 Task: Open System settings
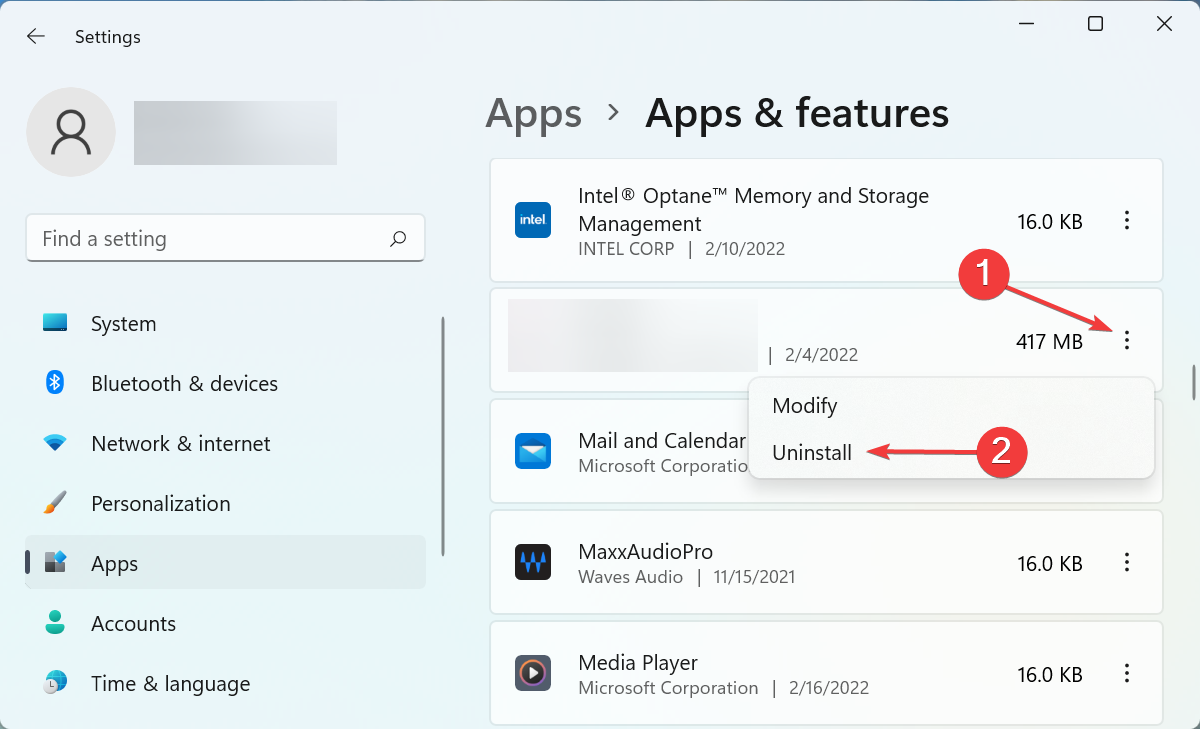click(123, 324)
